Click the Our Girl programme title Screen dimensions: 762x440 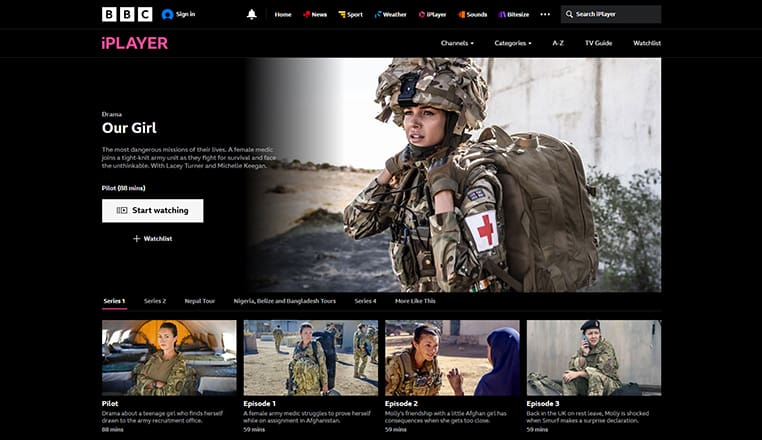[x=129, y=128]
